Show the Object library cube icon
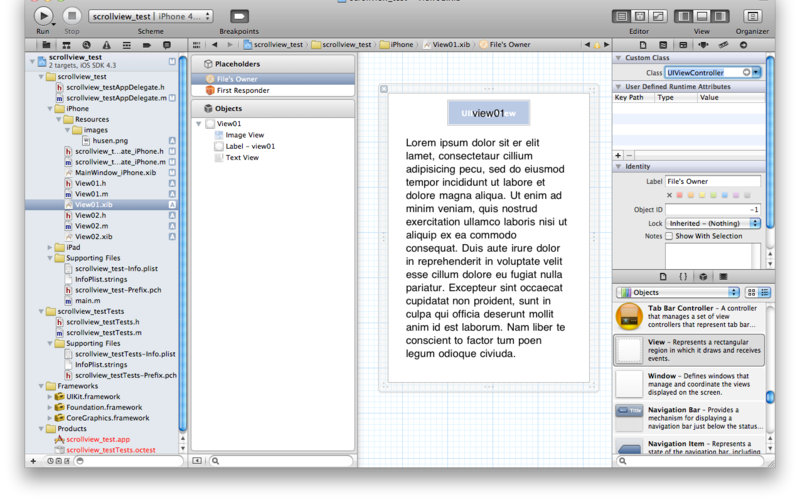 703,277
